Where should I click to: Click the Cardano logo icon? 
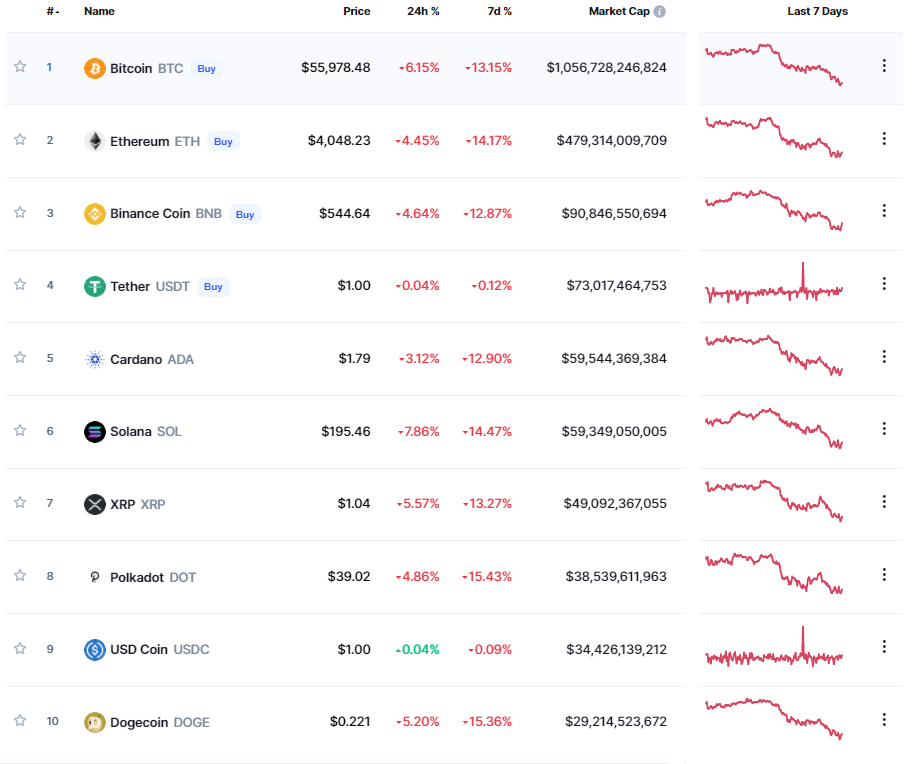[95, 359]
